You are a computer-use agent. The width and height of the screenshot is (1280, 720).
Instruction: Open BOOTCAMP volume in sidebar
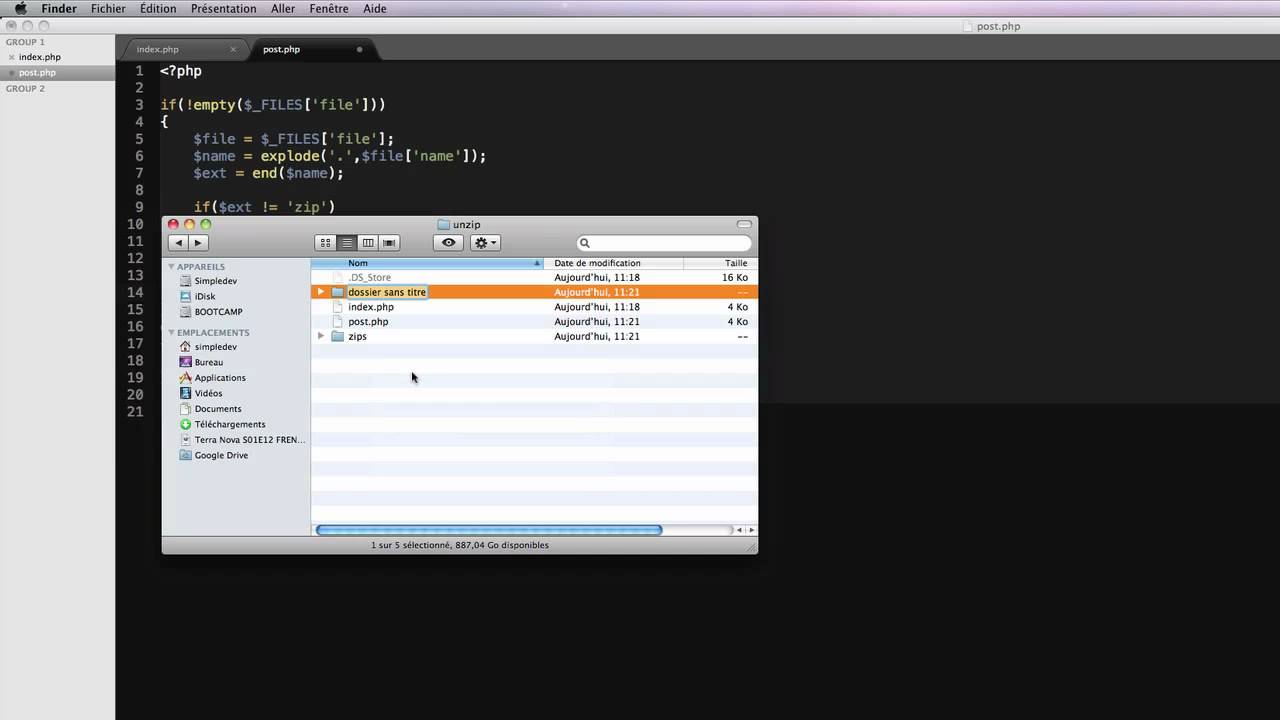pyautogui.click(x=218, y=312)
